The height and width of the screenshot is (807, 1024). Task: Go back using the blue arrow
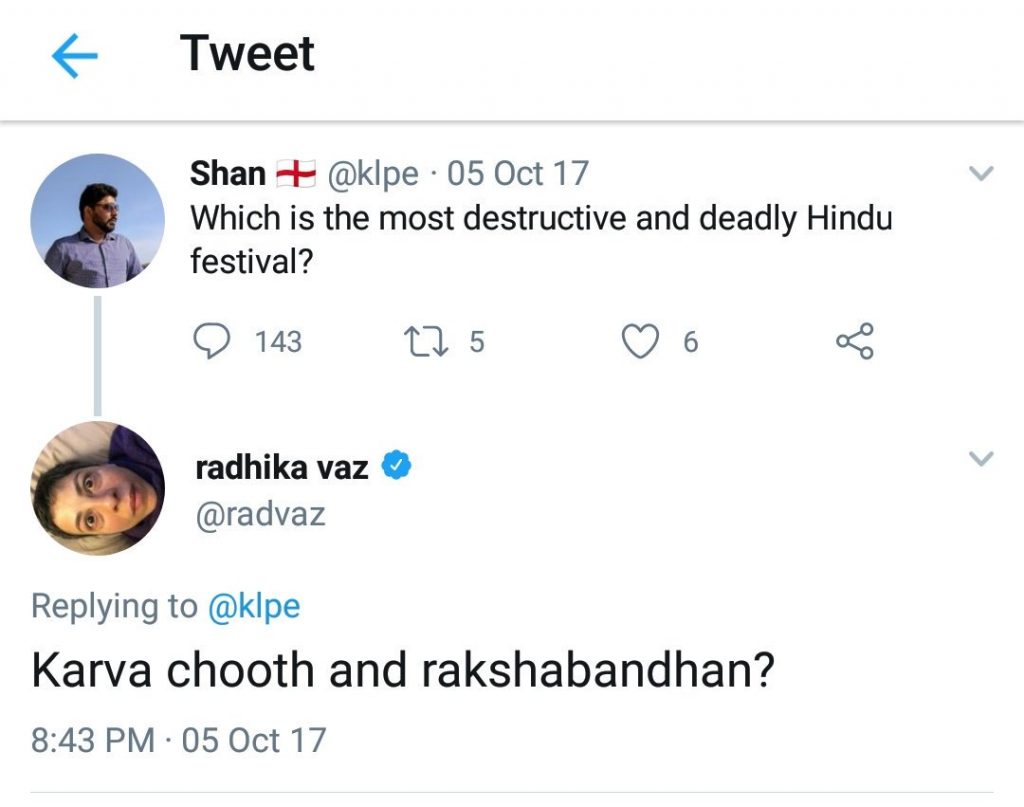[x=75, y=57]
